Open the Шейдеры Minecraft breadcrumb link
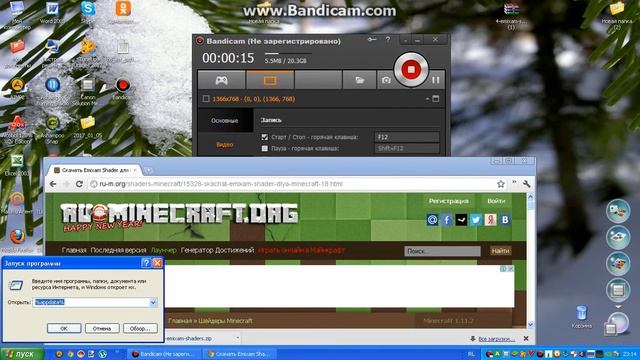This screenshot has width=640, height=360. pyautogui.click(x=225, y=321)
